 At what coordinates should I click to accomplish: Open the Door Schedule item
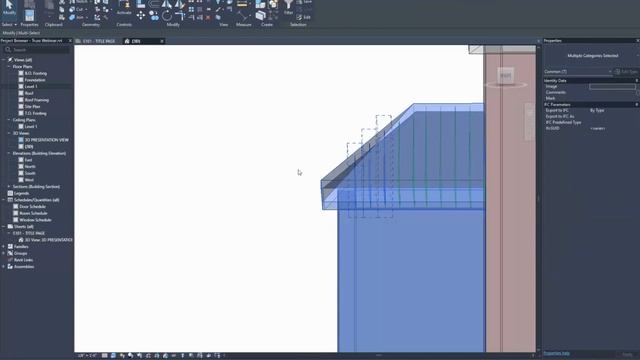click(33, 207)
